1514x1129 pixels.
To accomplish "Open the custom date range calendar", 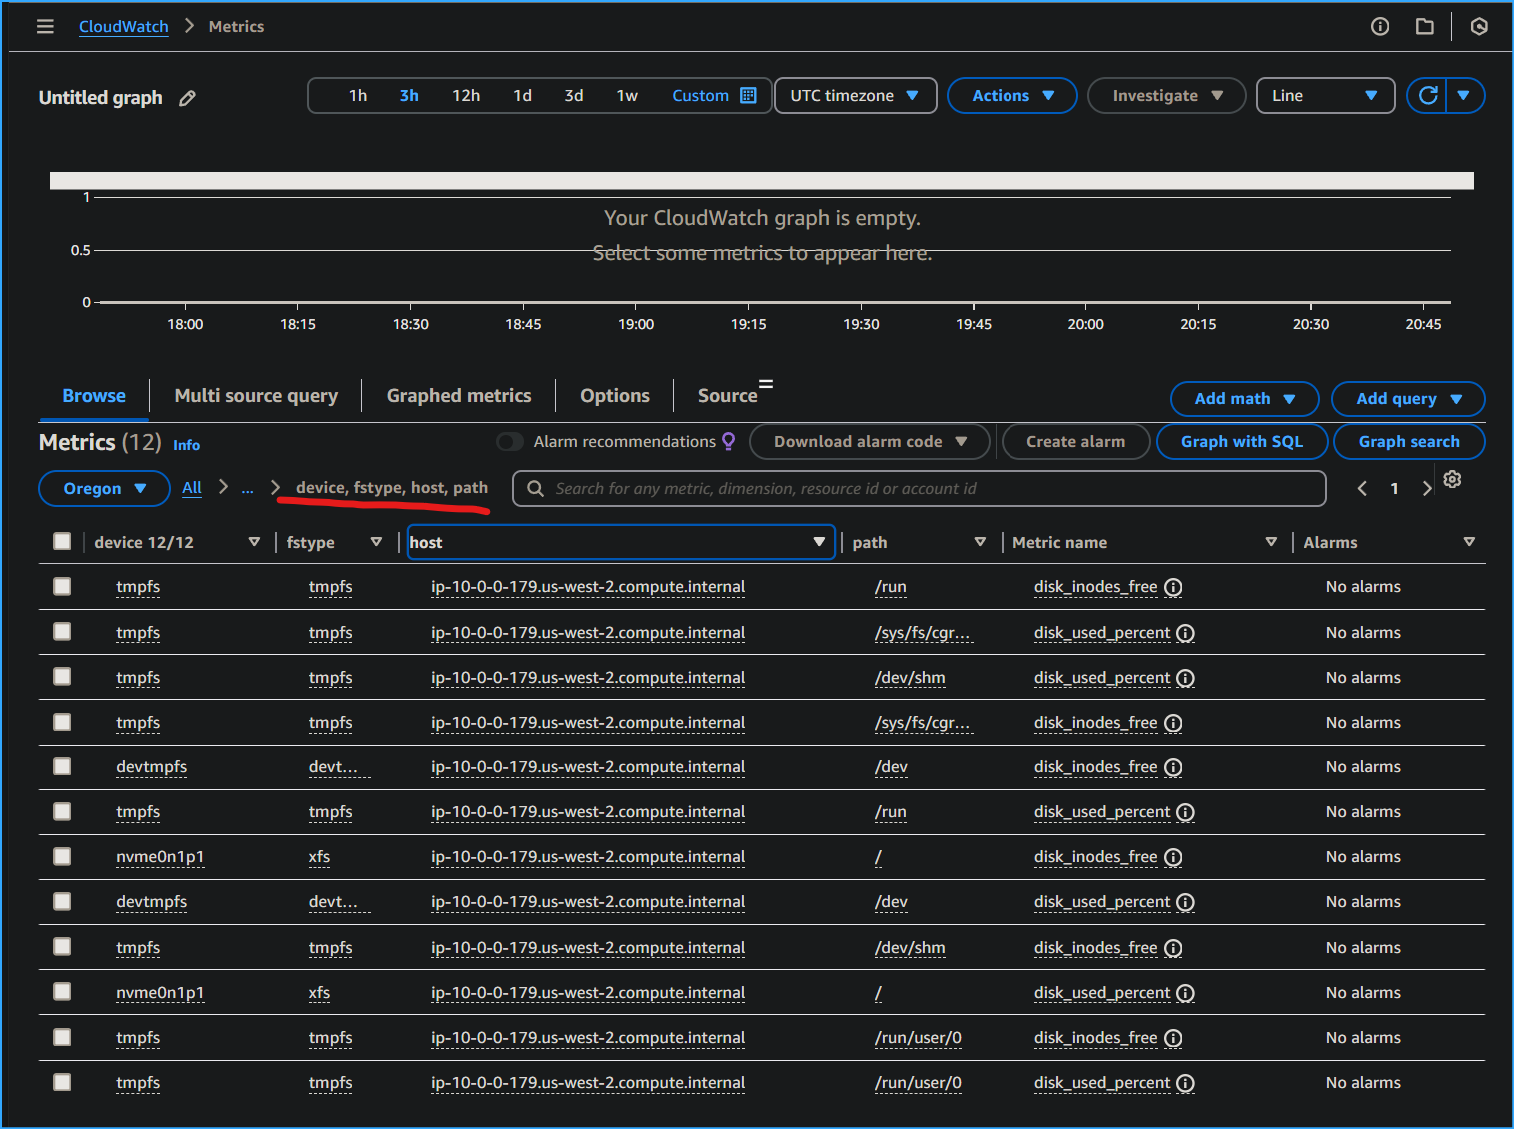I will (x=746, y=95).
